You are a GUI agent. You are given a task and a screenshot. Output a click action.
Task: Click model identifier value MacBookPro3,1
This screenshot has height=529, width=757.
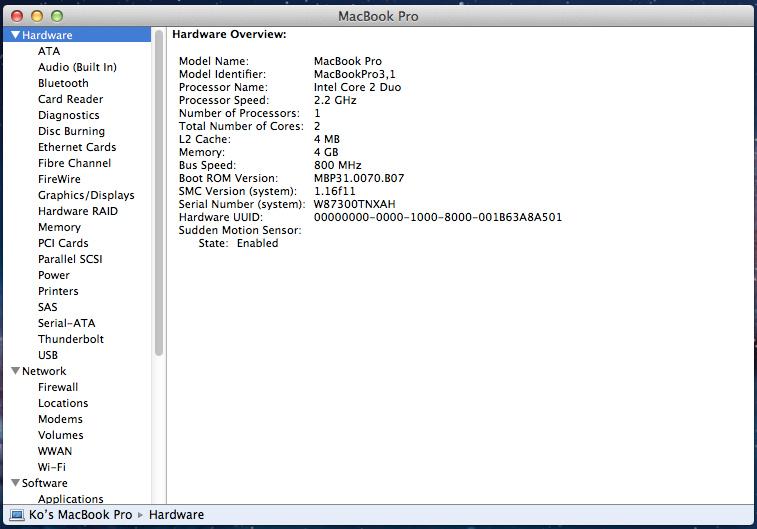tap(354, 74)
